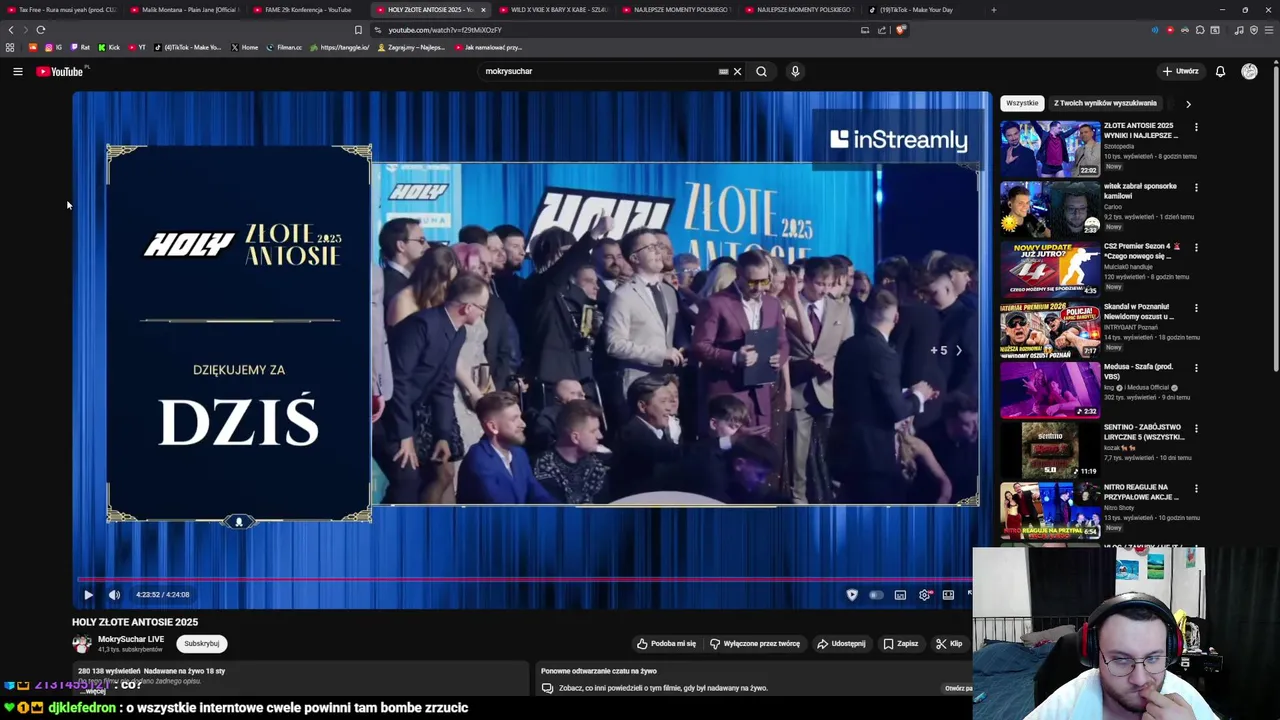Open the Zagrajmy – Najleps bookmark
The height and width of the screenshot is (720, 1280).
[x=411, y=47]
